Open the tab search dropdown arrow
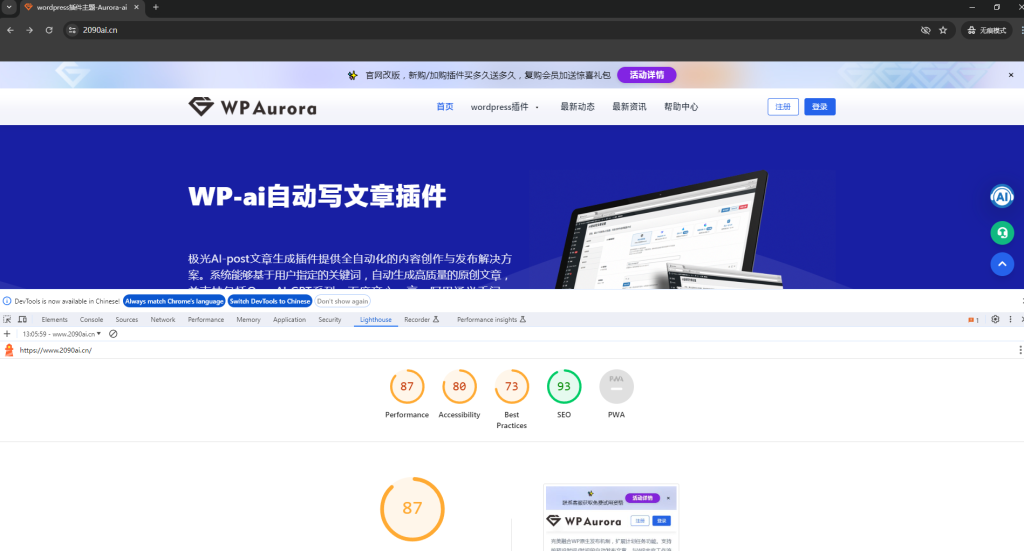 tap(9, 7)
